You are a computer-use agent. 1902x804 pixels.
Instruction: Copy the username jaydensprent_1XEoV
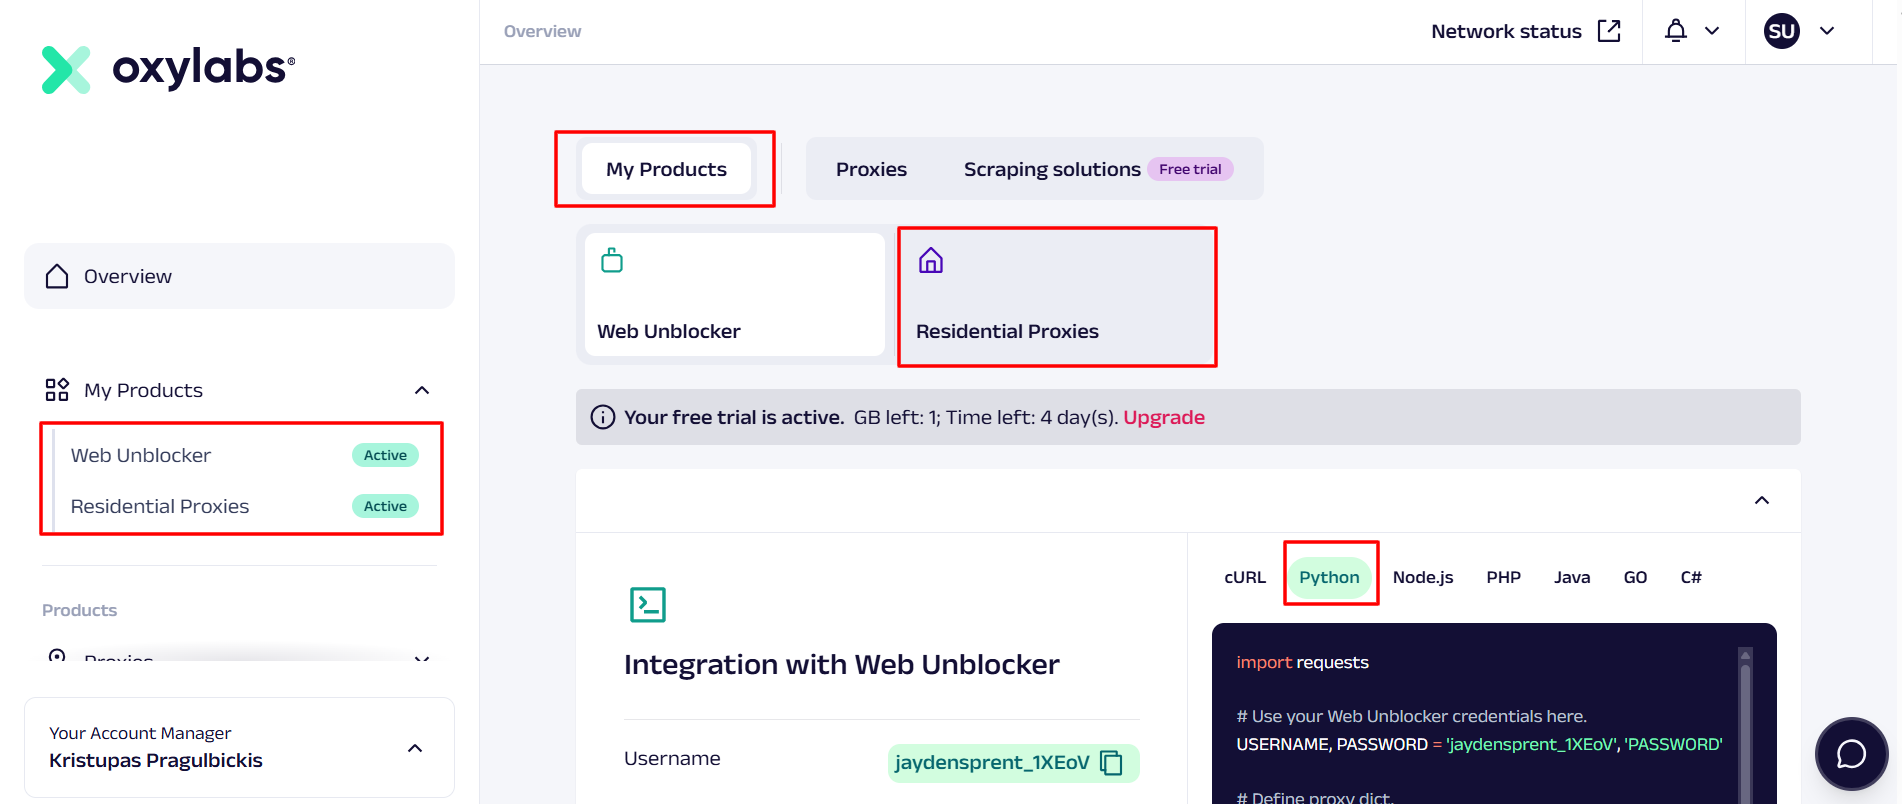click(x=1111, y=763)
